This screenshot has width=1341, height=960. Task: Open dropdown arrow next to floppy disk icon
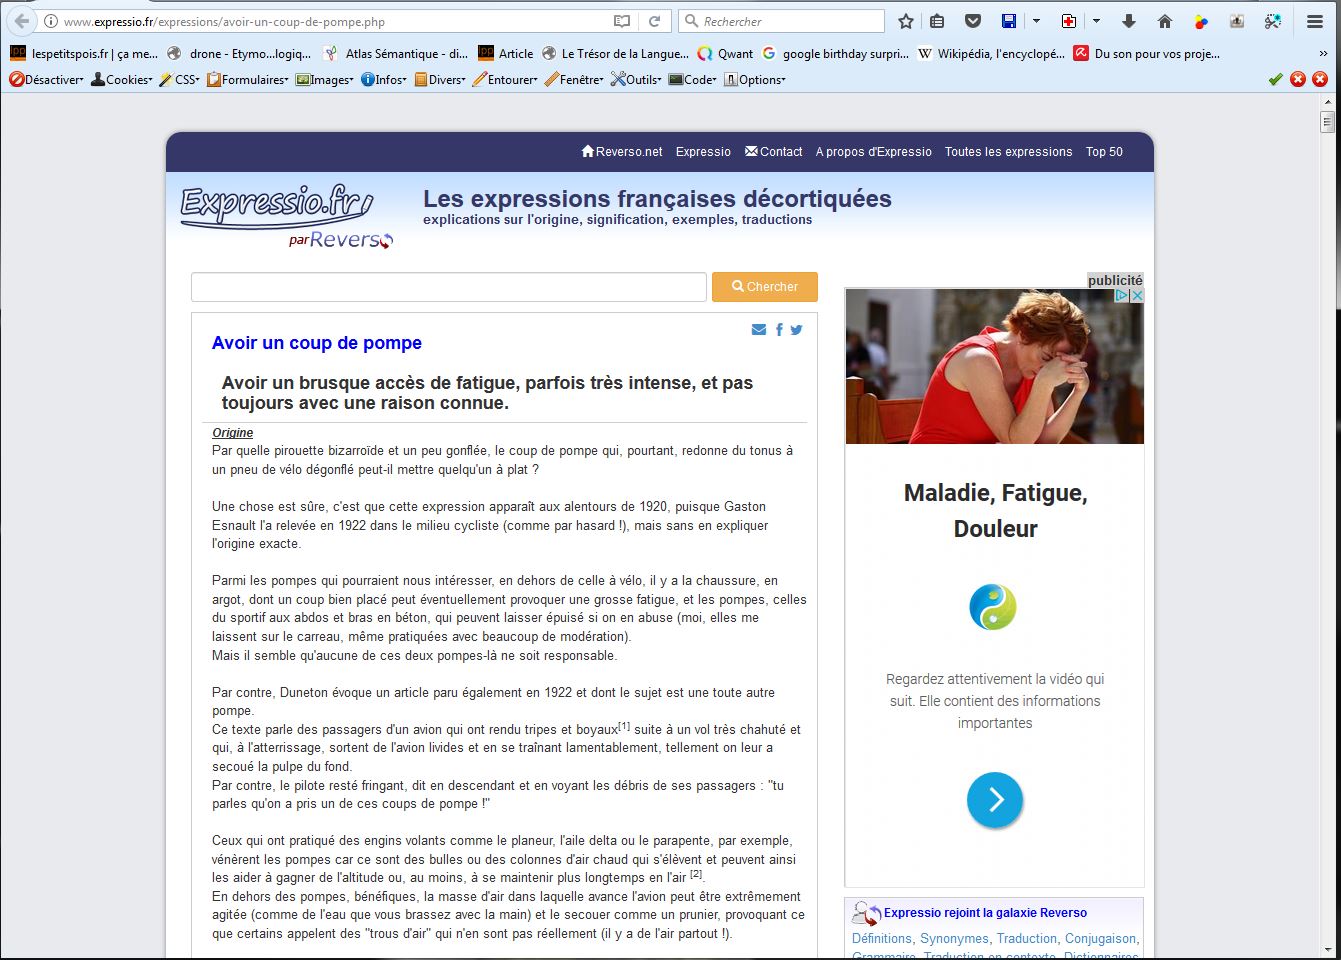1036,21
